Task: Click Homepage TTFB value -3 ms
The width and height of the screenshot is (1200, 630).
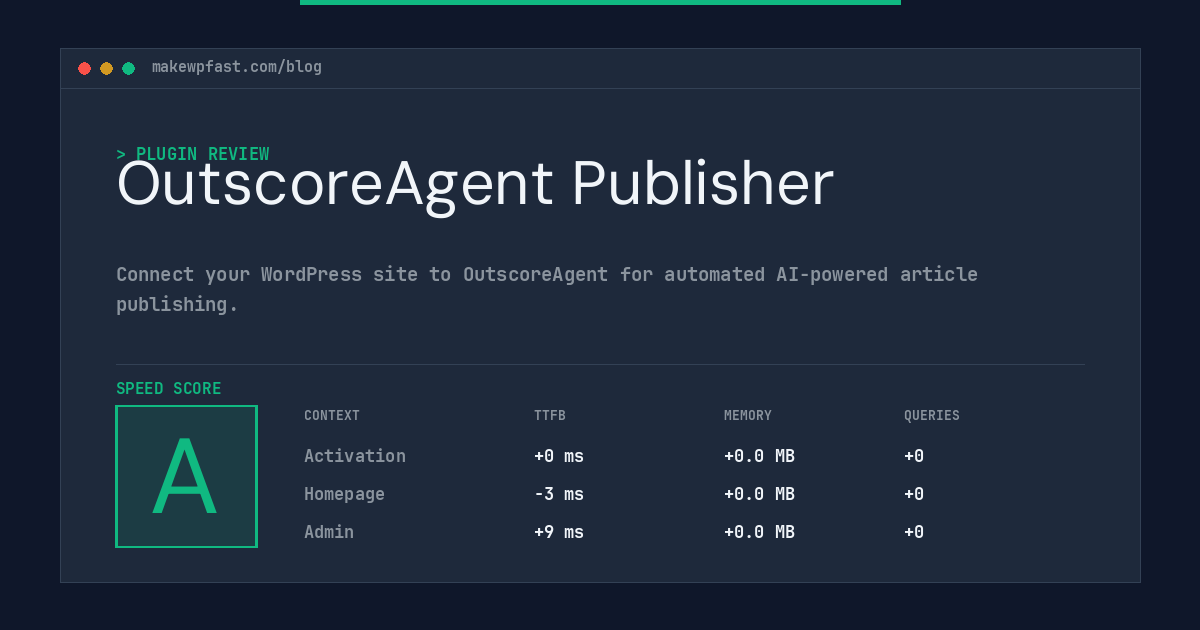Action: (559, 494)
